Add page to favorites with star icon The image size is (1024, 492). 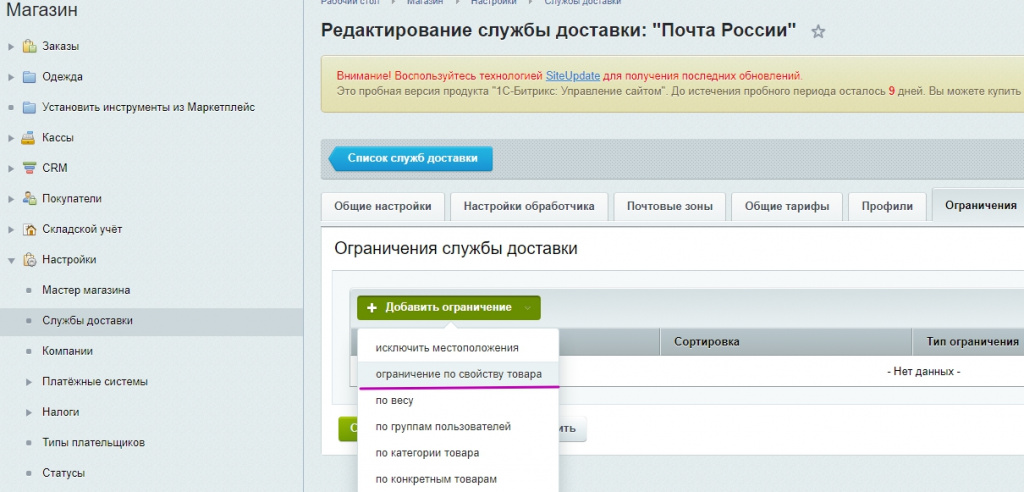[x=818, y=31]
